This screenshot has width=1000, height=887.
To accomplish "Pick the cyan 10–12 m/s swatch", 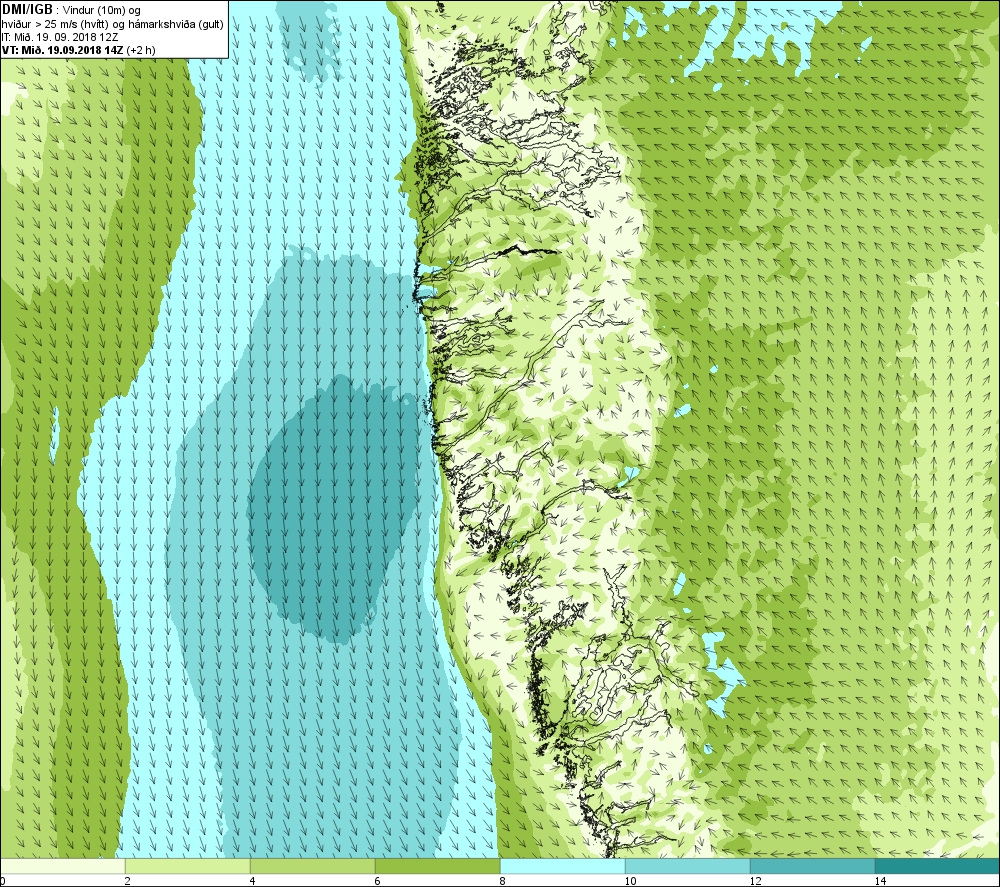I will click(x=688, y=866).
